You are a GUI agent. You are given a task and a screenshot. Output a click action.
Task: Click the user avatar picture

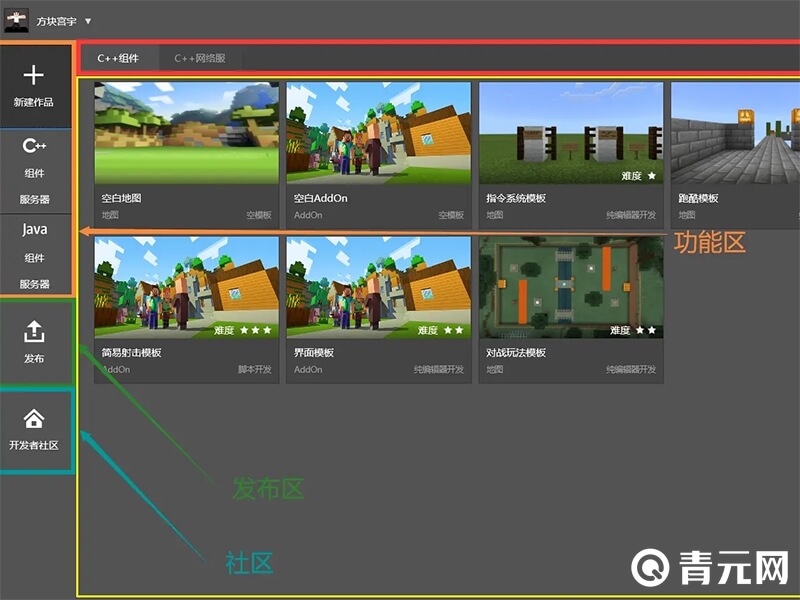(16, 20)
